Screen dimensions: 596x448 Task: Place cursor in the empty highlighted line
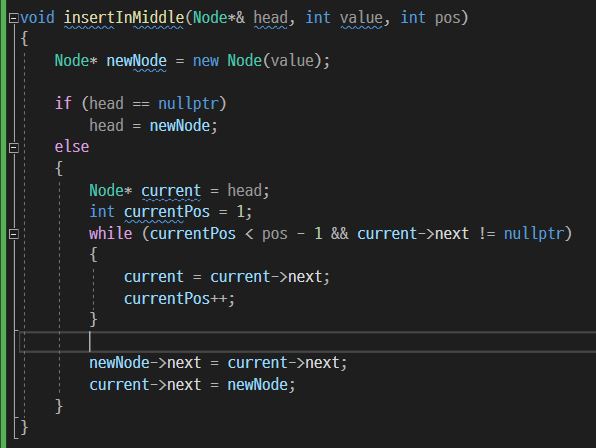307,342
